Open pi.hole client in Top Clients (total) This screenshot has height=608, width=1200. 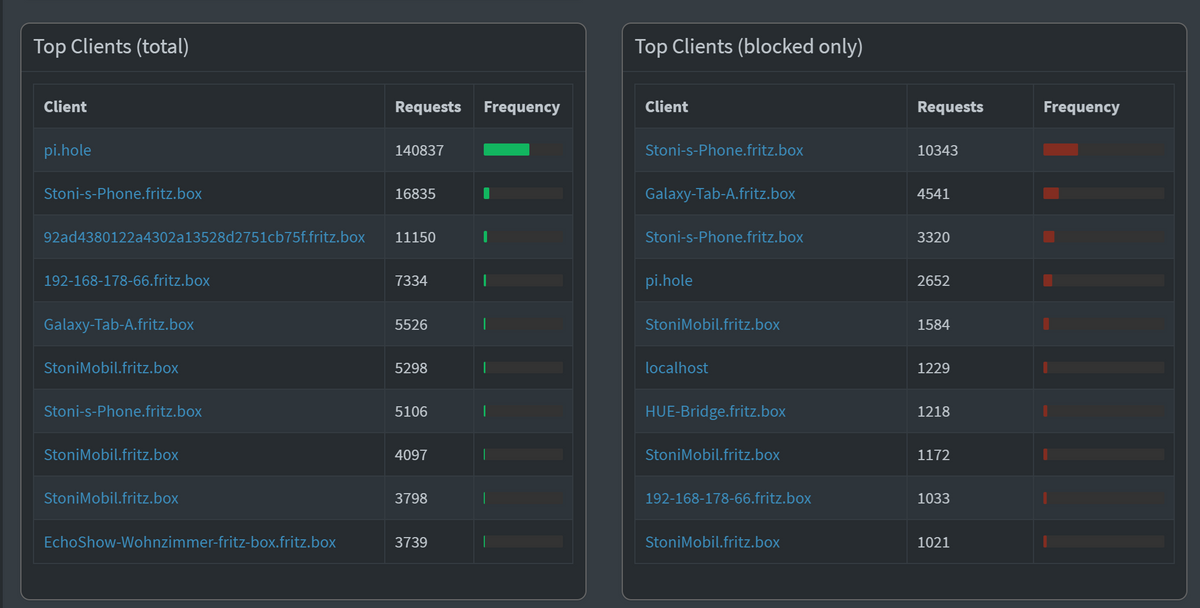68,150
